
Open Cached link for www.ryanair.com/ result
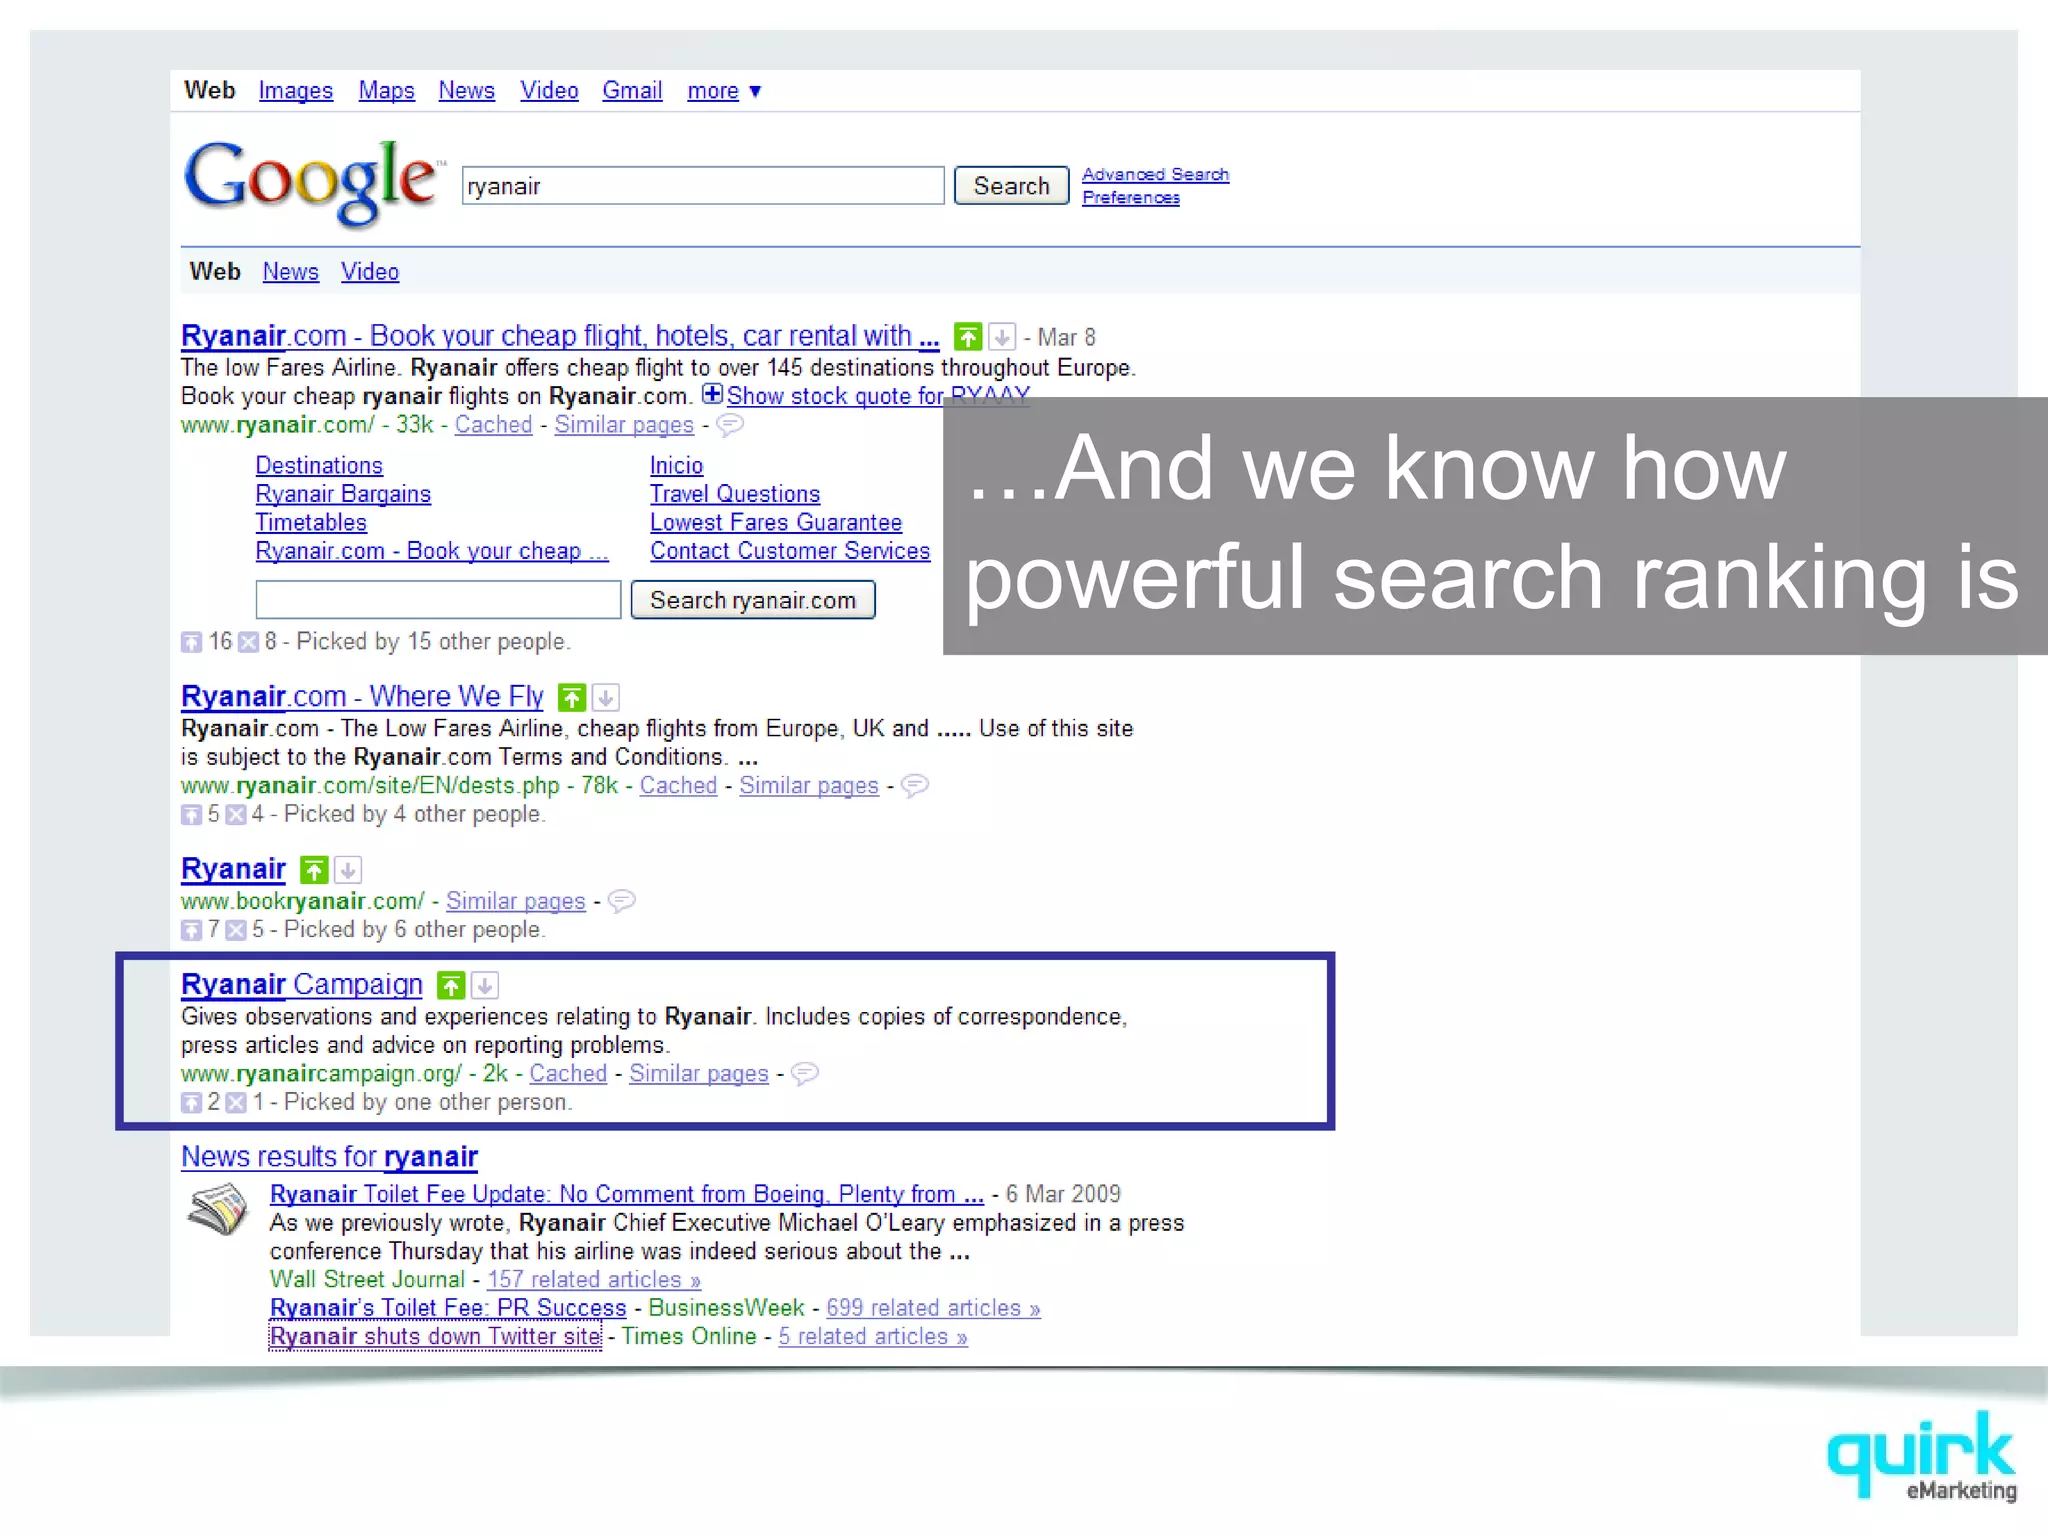tap(493, 425)
